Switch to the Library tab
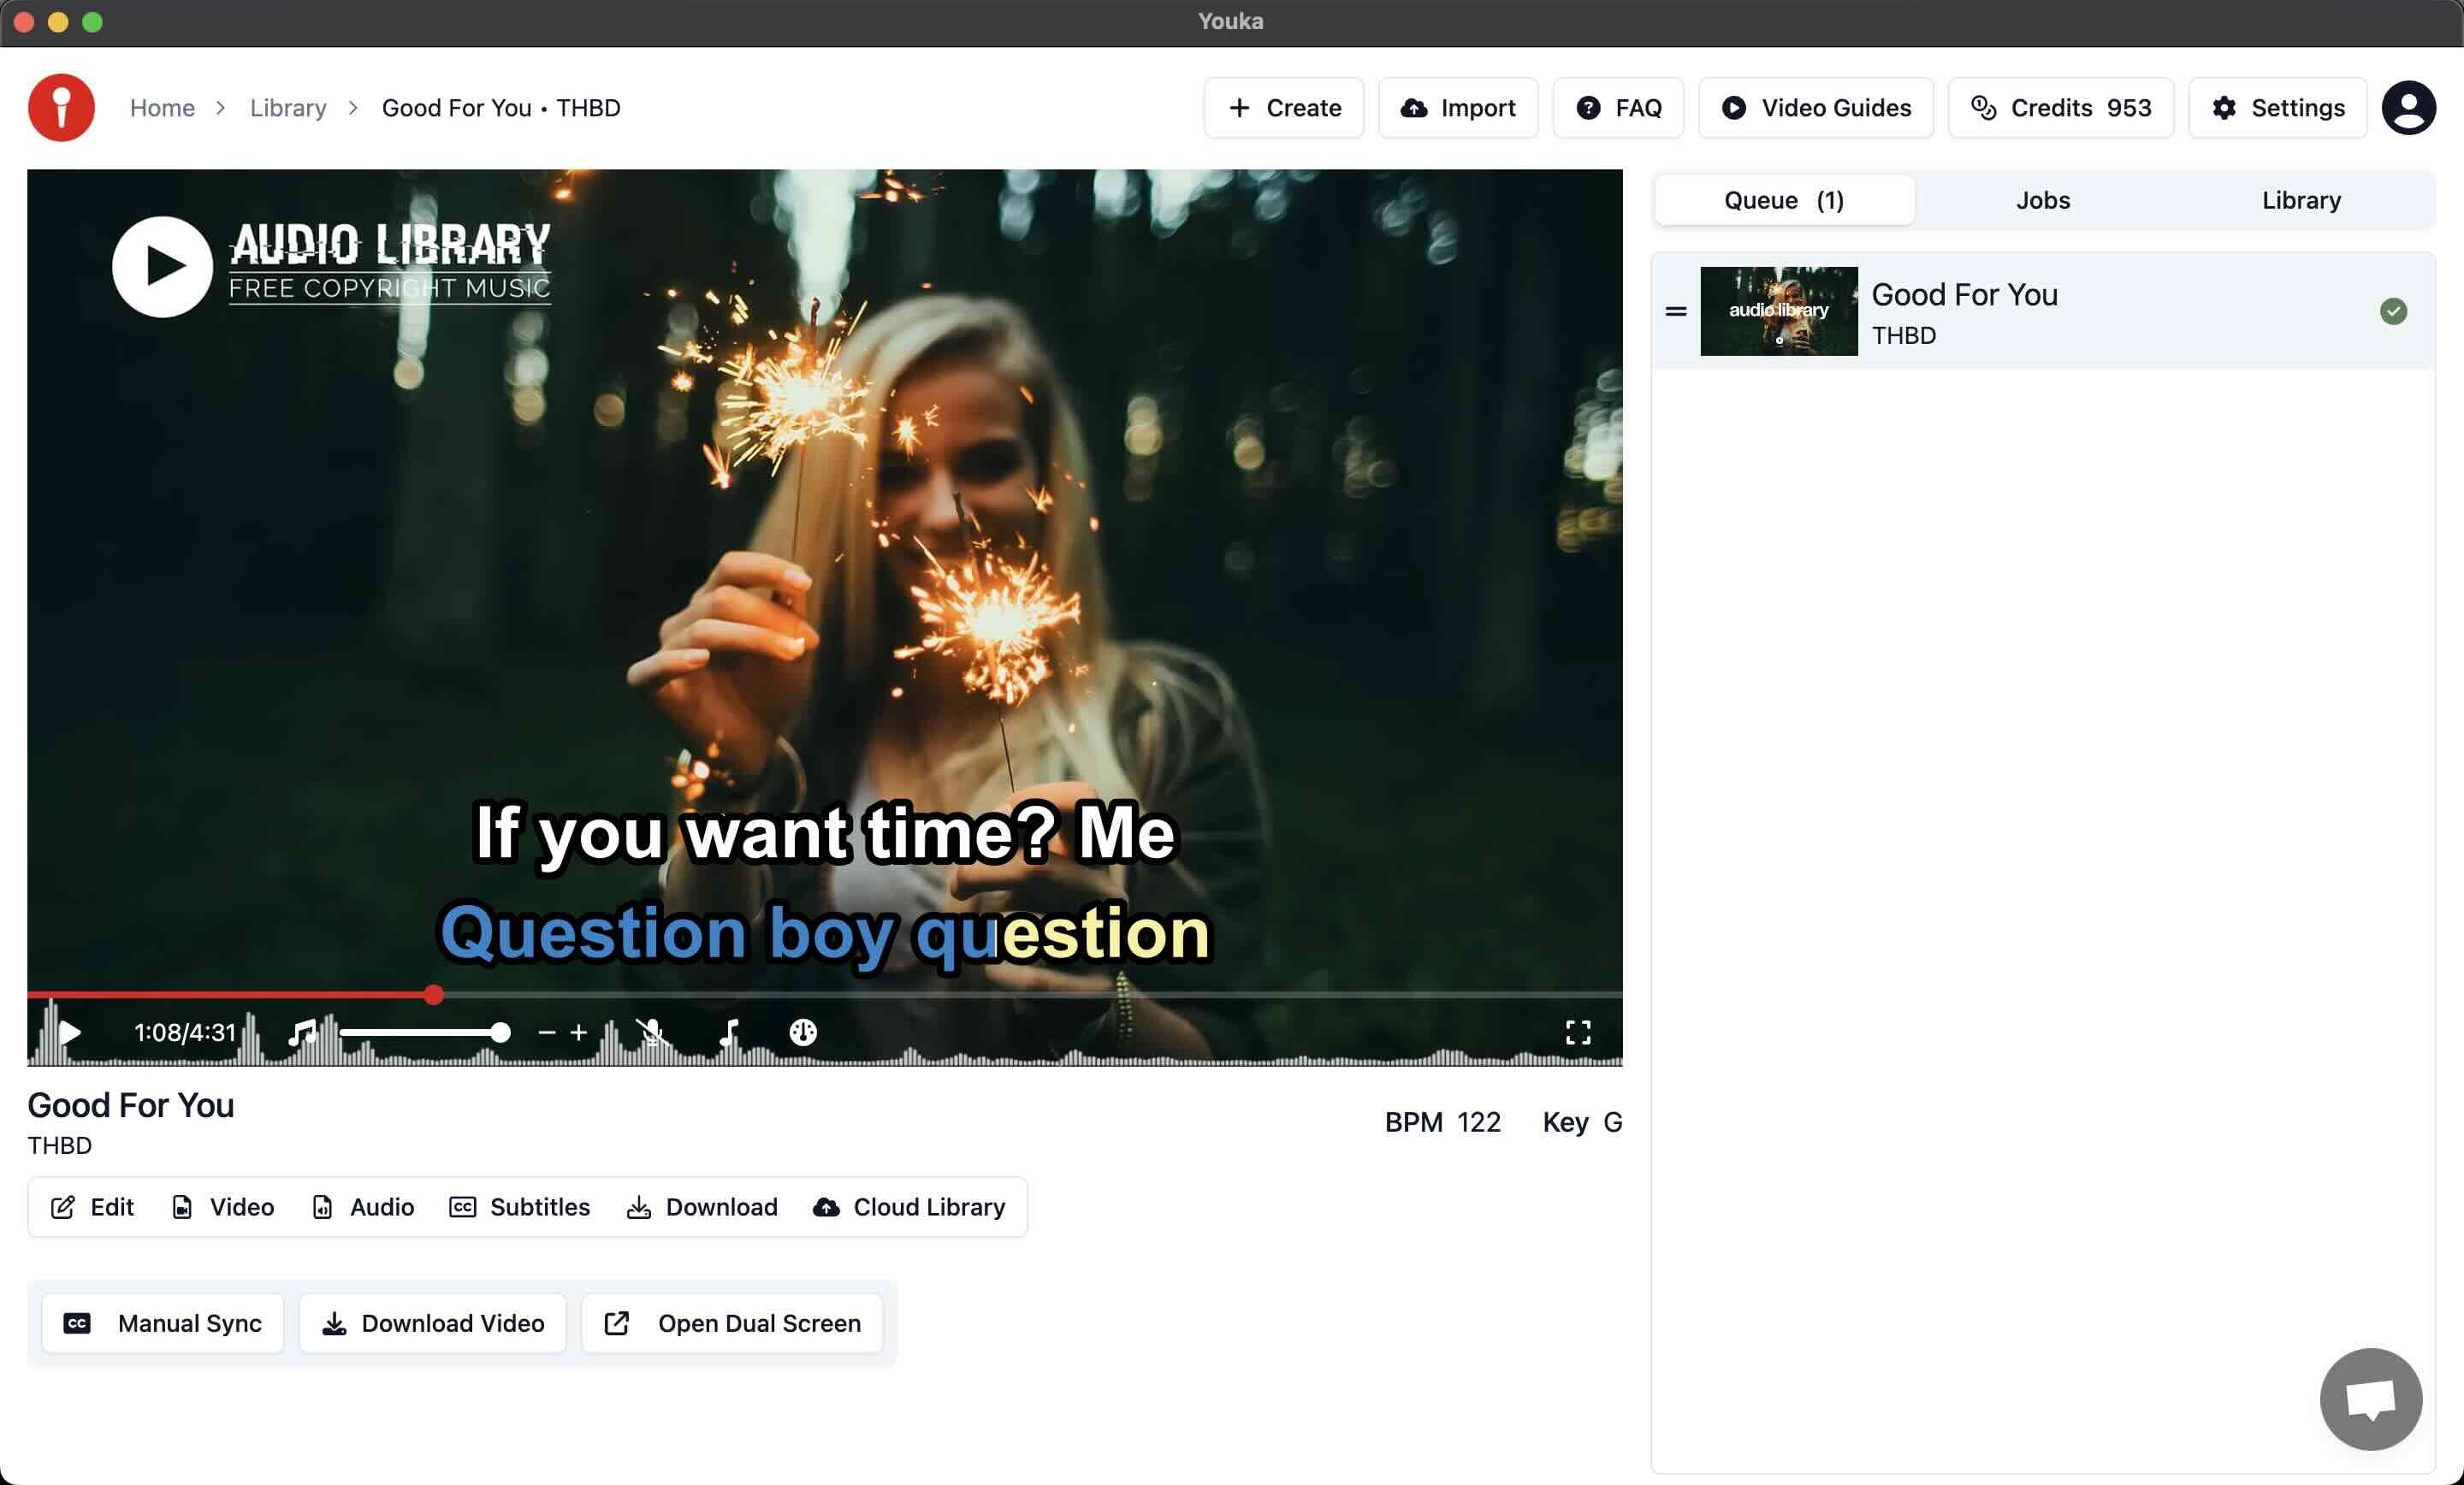Viewport: 2464px width, 1485px height. click(x=2300, y=200)
